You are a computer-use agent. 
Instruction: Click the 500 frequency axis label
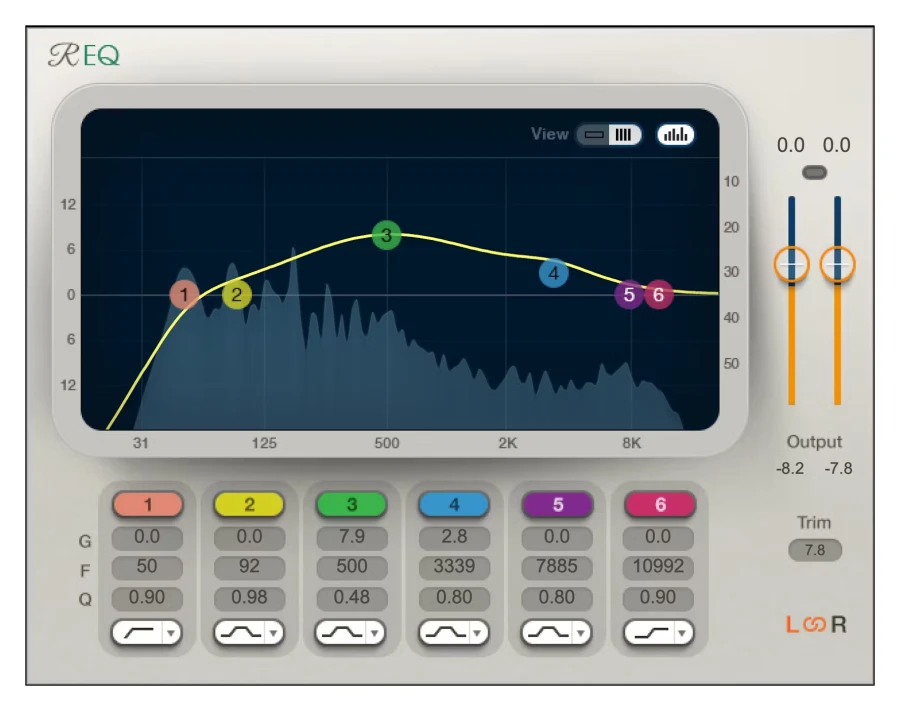pos(387,443)
